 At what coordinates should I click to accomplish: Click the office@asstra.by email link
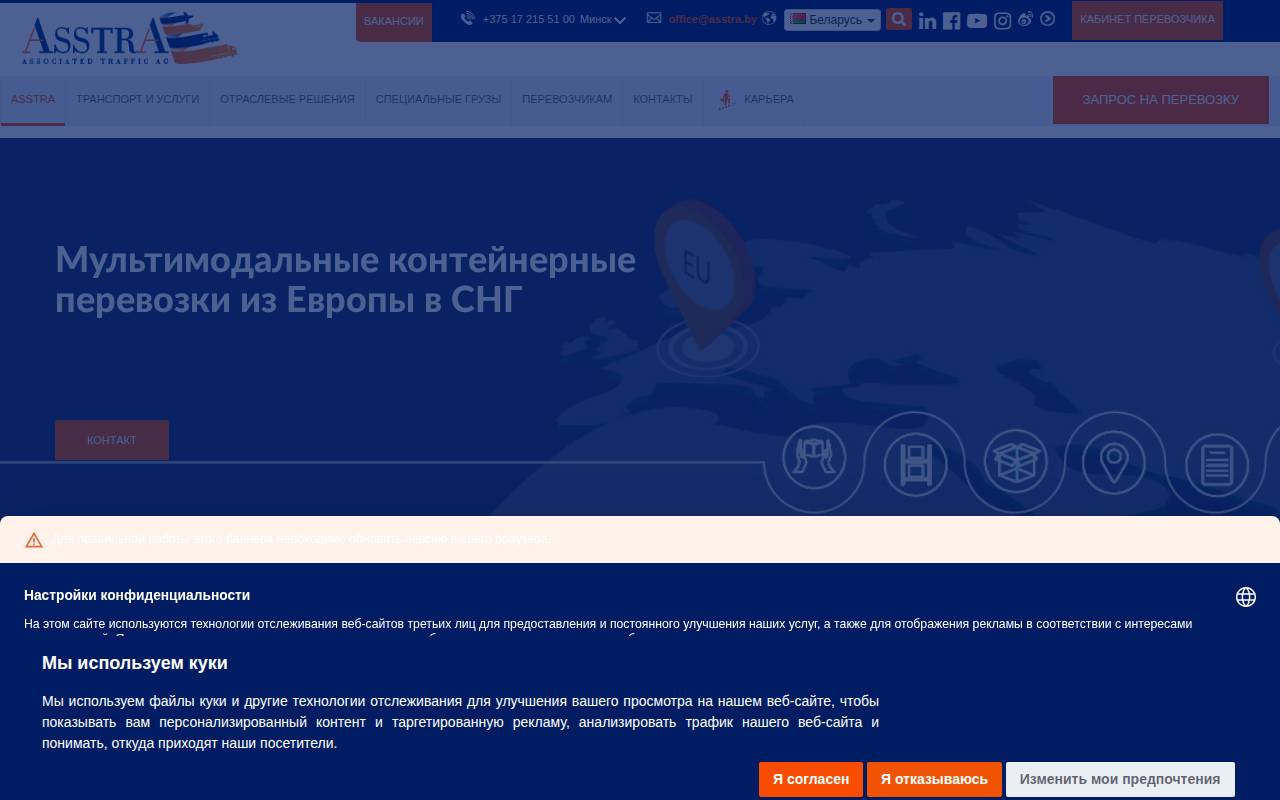[x=713, y=19]
